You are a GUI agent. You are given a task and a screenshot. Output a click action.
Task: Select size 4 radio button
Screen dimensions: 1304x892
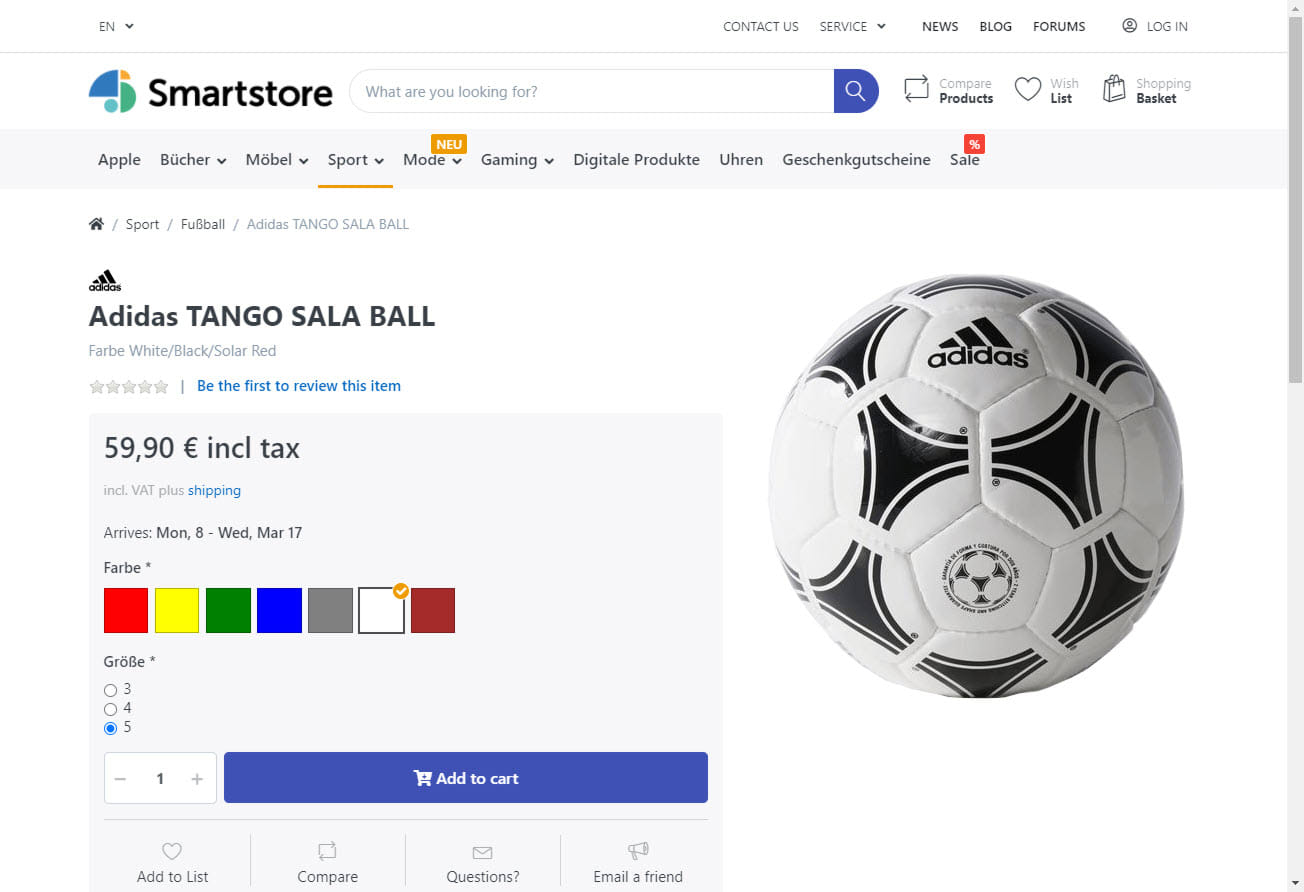111,709
